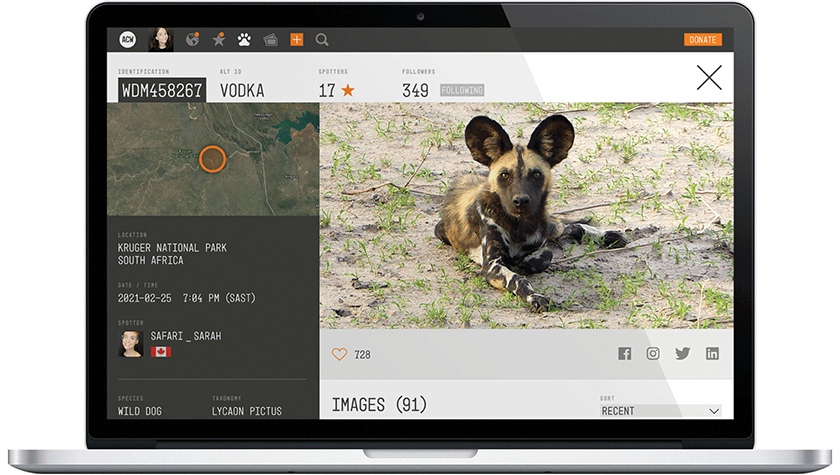Click the 349 followers count
This screenshot has height=475, width=840.
click(x=415, y=91)
